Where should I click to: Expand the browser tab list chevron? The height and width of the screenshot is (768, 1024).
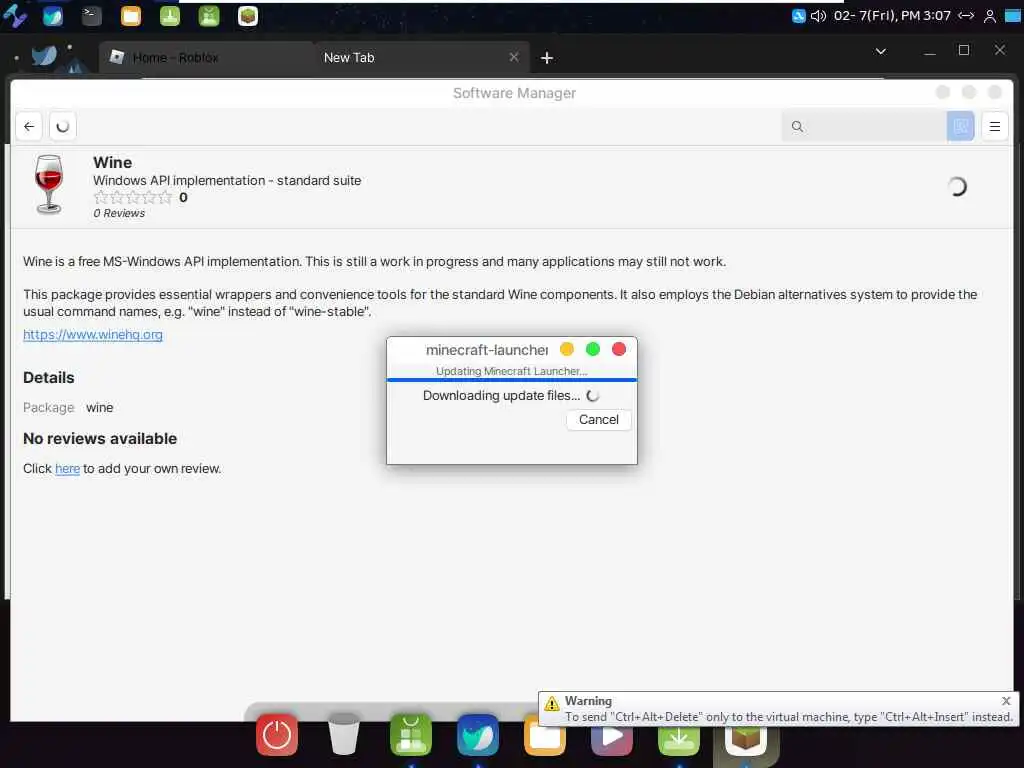[880, 51]
